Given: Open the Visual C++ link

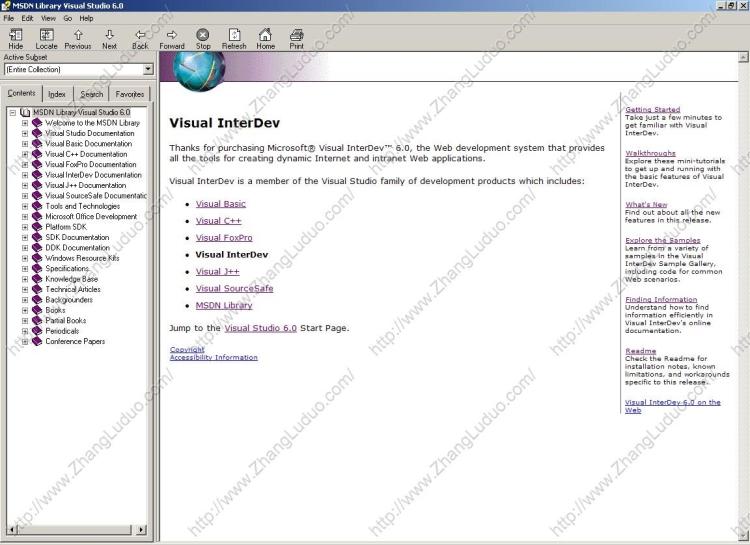Looking at the screenshot, I should (x=219, y=221).
